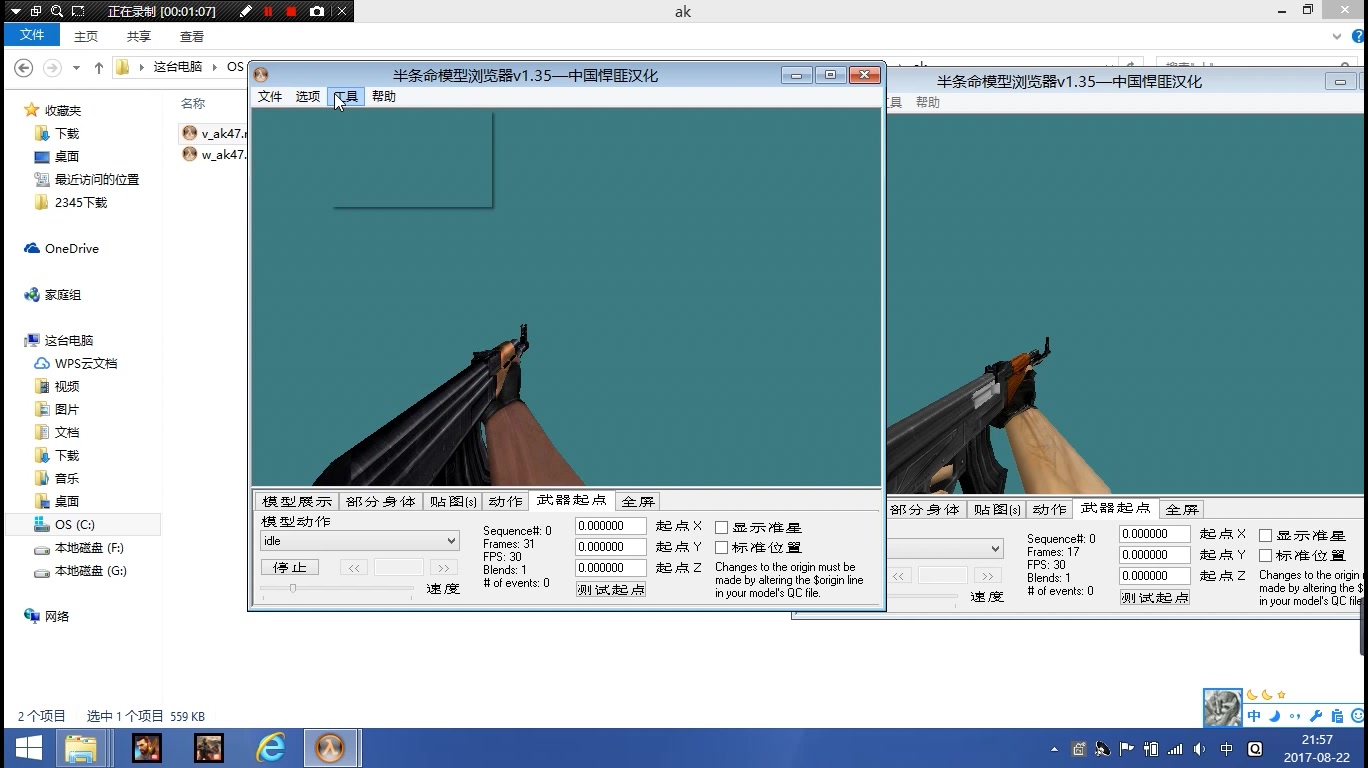Go back in File Explorer
This screenshot has height=768, width=1368.
click(23, 67)
